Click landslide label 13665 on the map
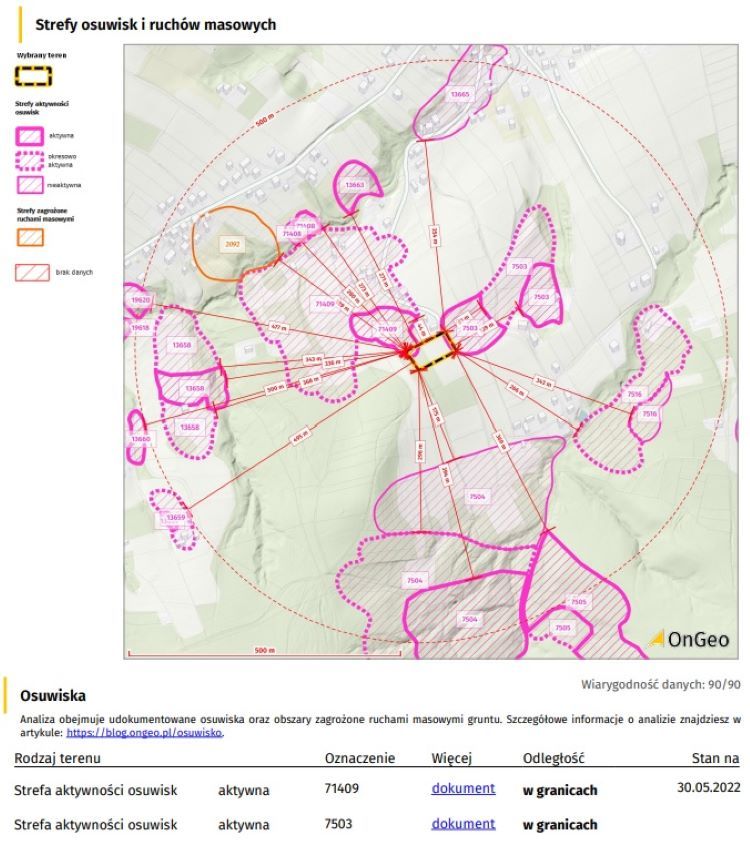 459,95
